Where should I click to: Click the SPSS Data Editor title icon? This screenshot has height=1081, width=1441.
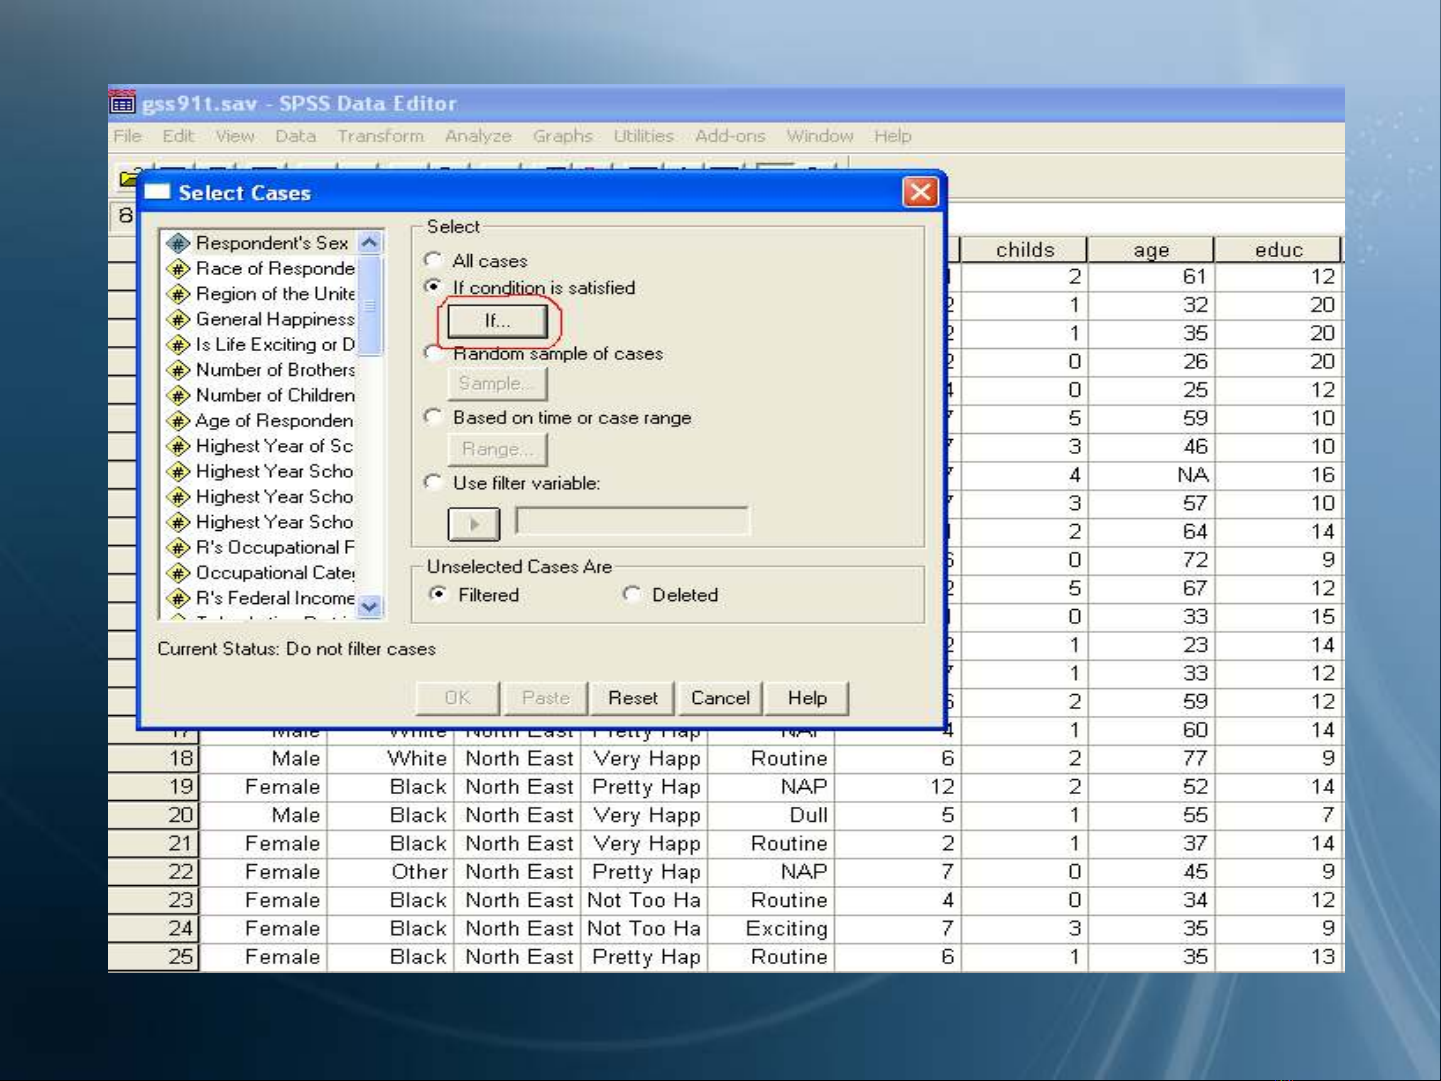click(x=122, y=103)
